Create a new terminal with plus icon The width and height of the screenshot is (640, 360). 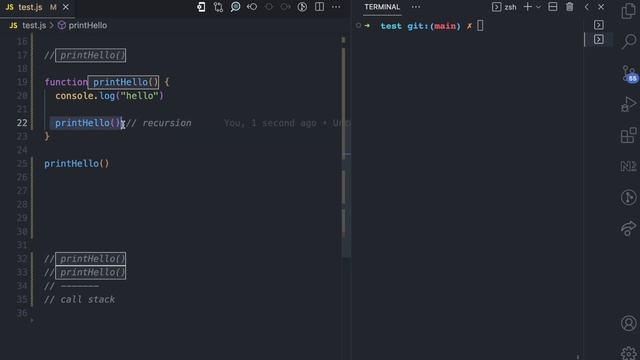click(x=527, y=7)
